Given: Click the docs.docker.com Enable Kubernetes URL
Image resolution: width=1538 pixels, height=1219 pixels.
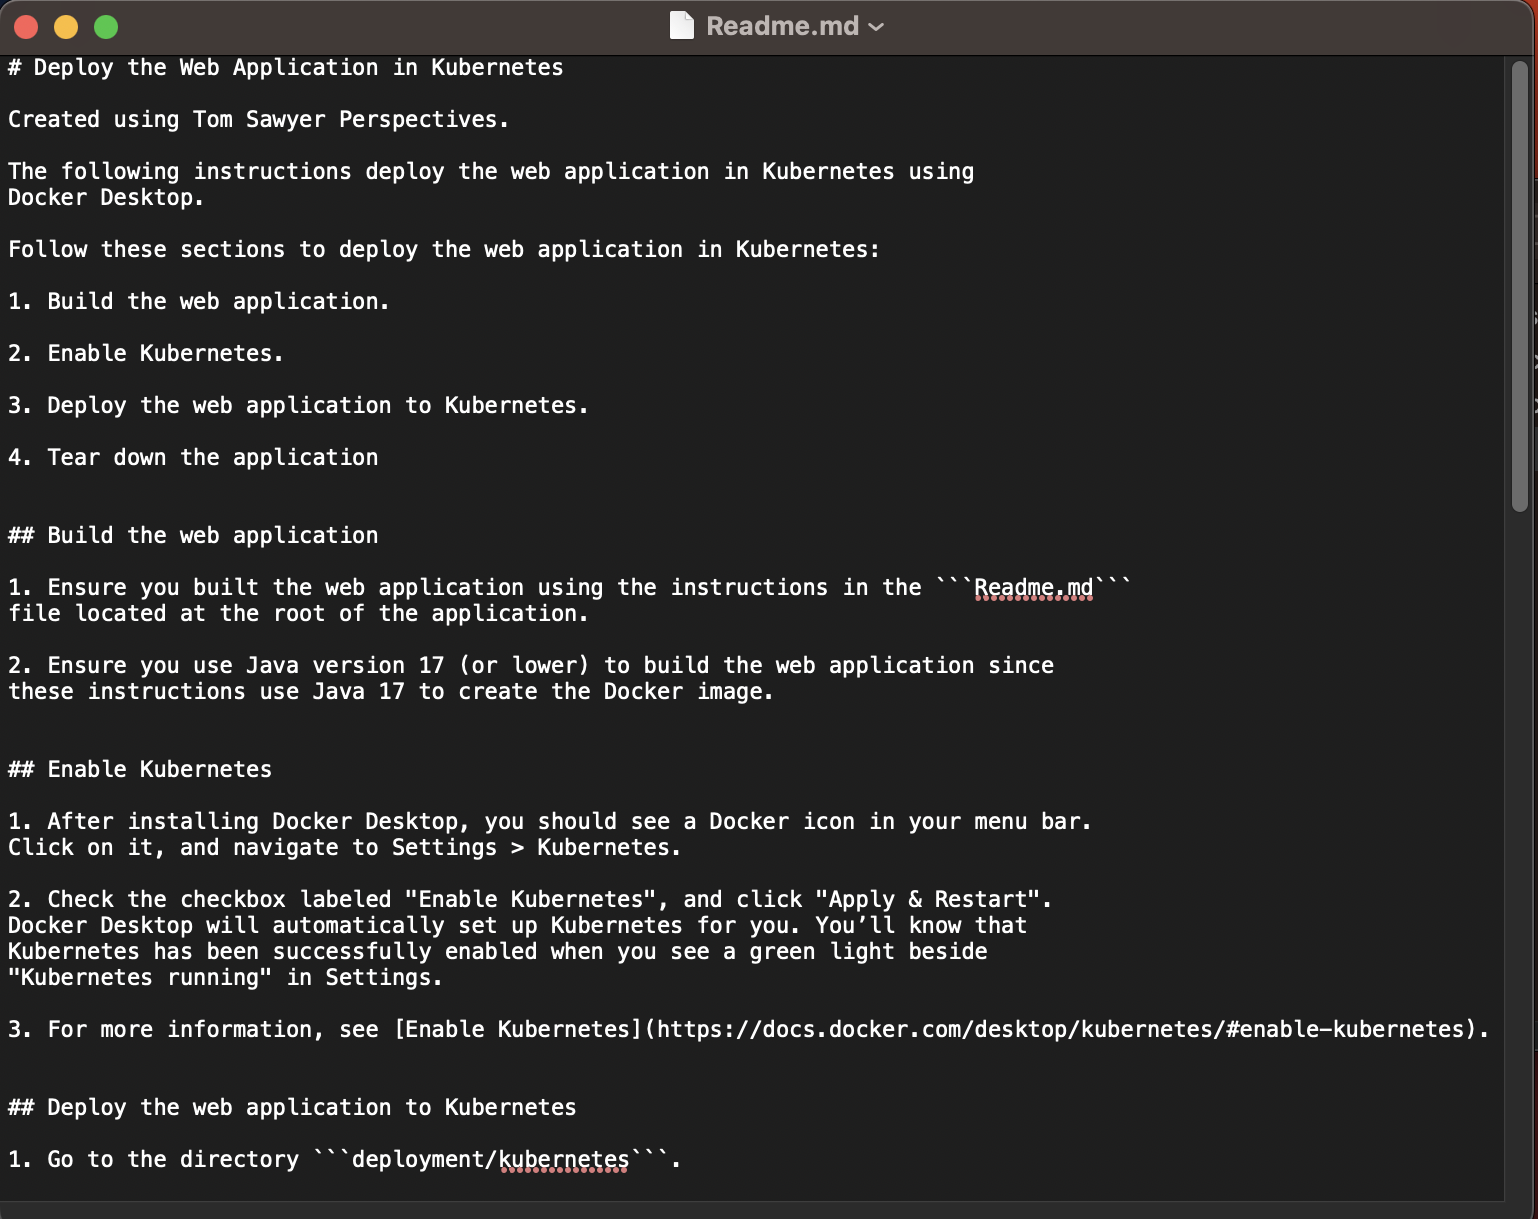Looking at the screenshot, I should (x=1061, y=1030).
